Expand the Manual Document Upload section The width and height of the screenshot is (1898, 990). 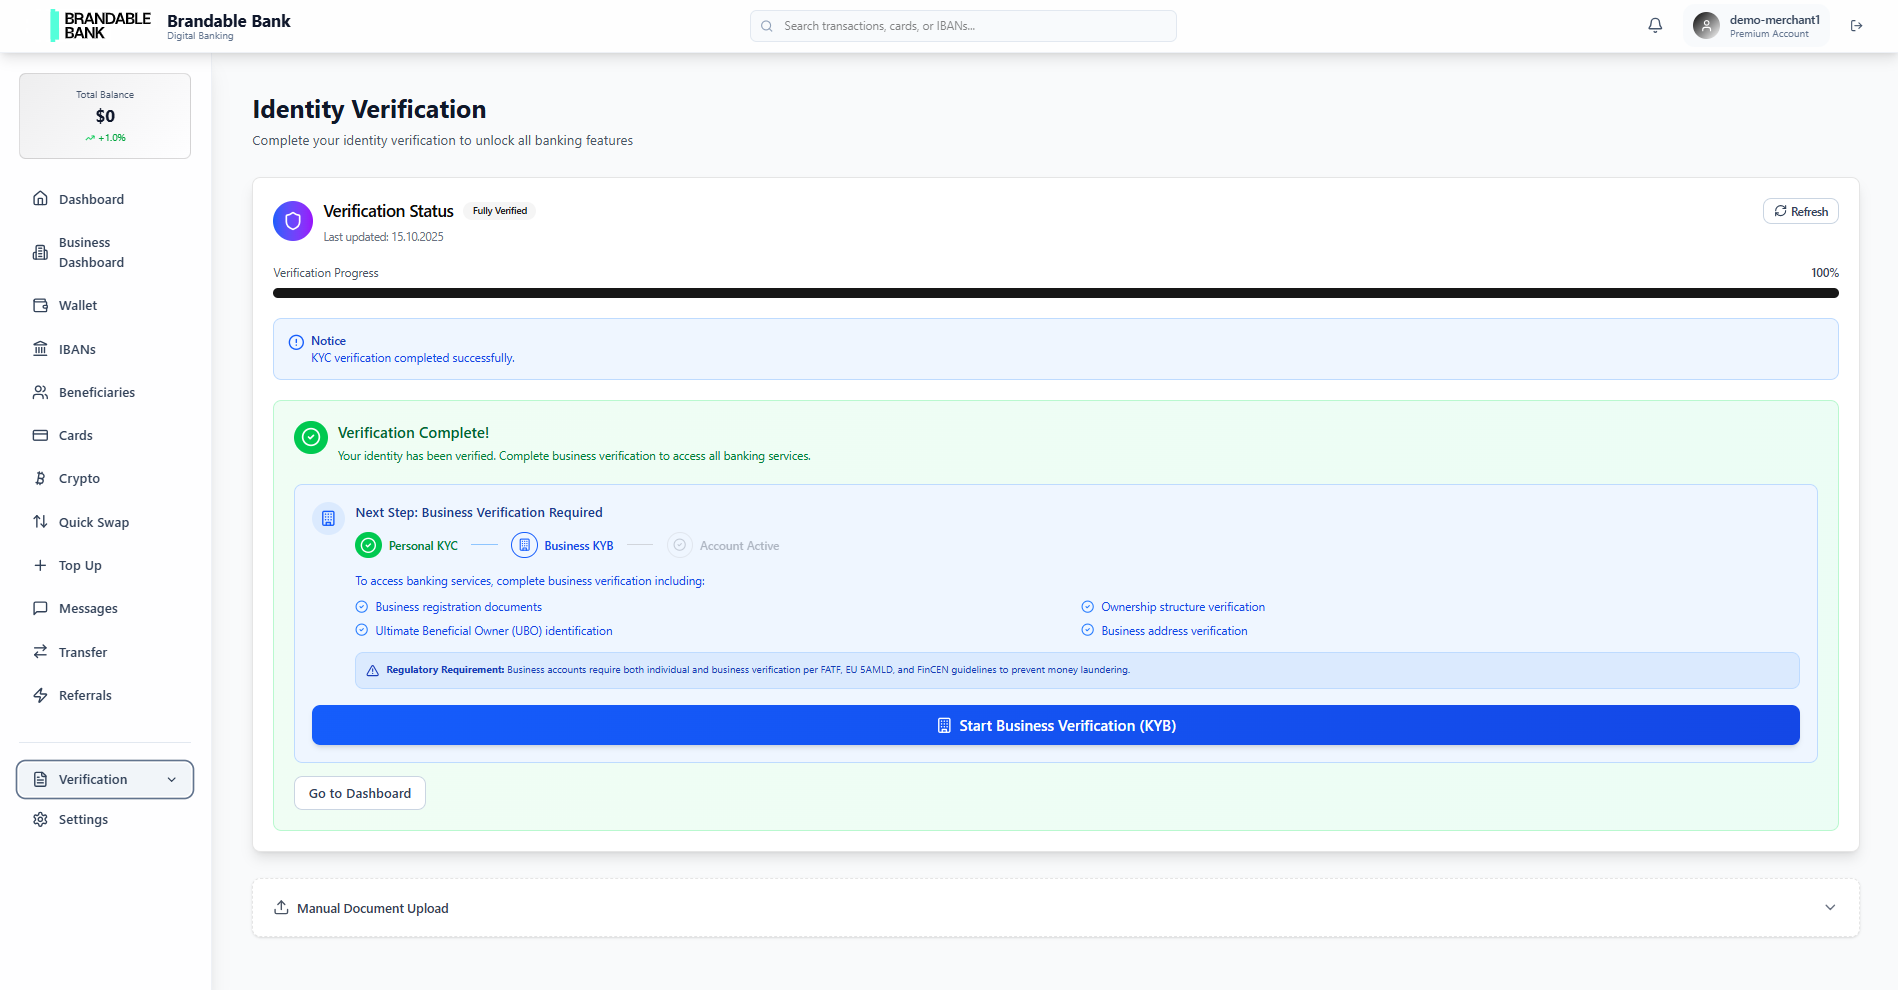(x=1830, y=907)
